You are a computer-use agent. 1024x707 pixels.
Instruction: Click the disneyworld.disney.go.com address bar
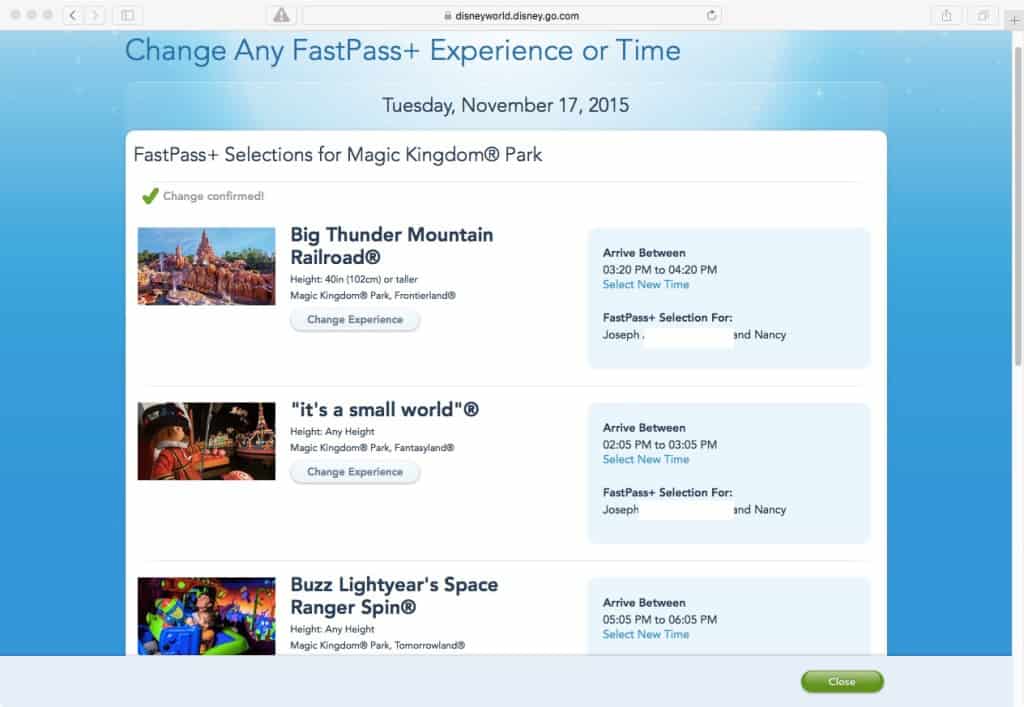pyautogui.click(x=512, y=16)
